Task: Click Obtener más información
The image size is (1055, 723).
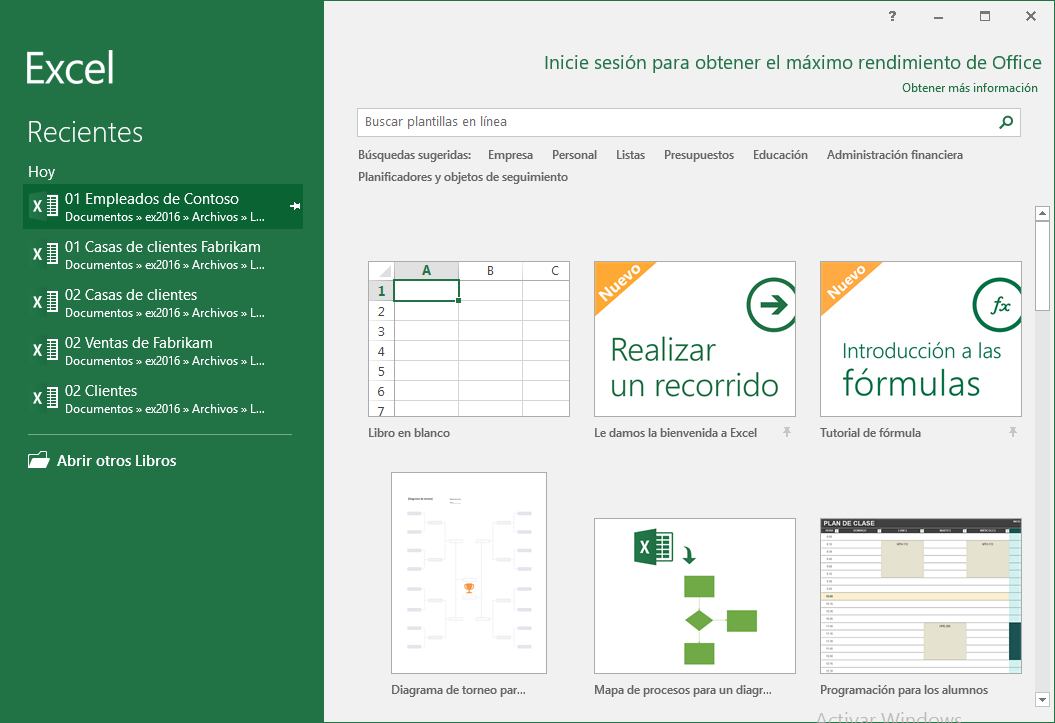Action: coord(969,87)
